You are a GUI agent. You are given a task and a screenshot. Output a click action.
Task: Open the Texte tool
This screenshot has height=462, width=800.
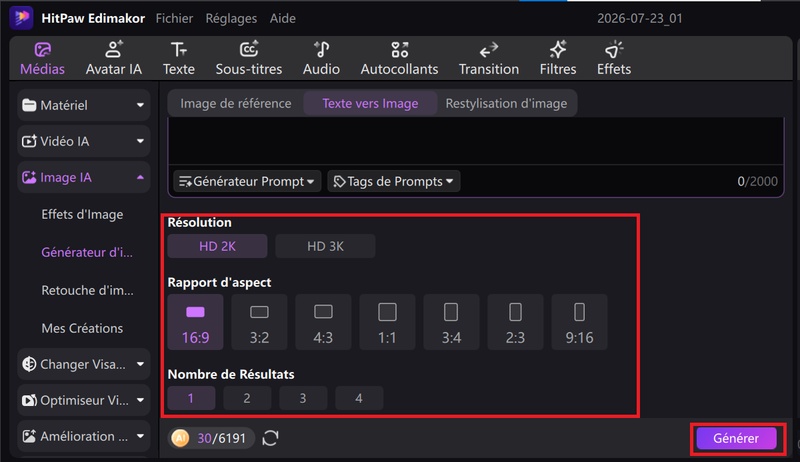(x=179, y=59)
